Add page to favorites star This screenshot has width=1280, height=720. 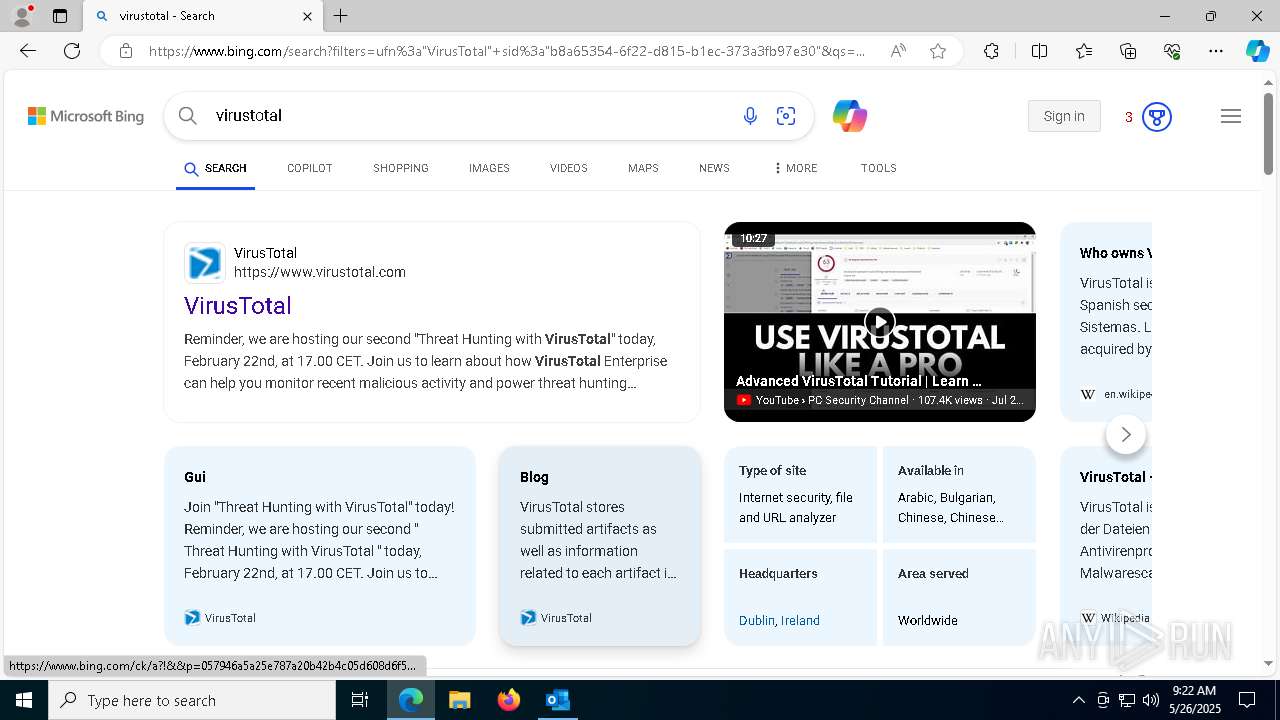coord(938,51)
